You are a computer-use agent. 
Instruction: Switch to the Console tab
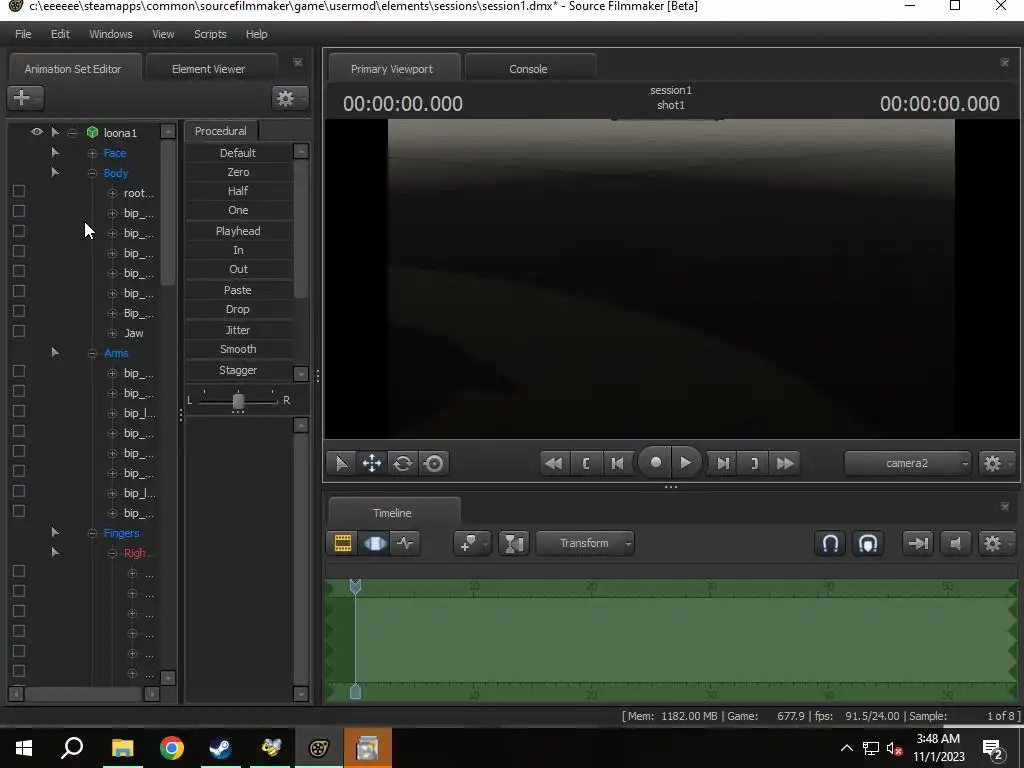point(528,69)
